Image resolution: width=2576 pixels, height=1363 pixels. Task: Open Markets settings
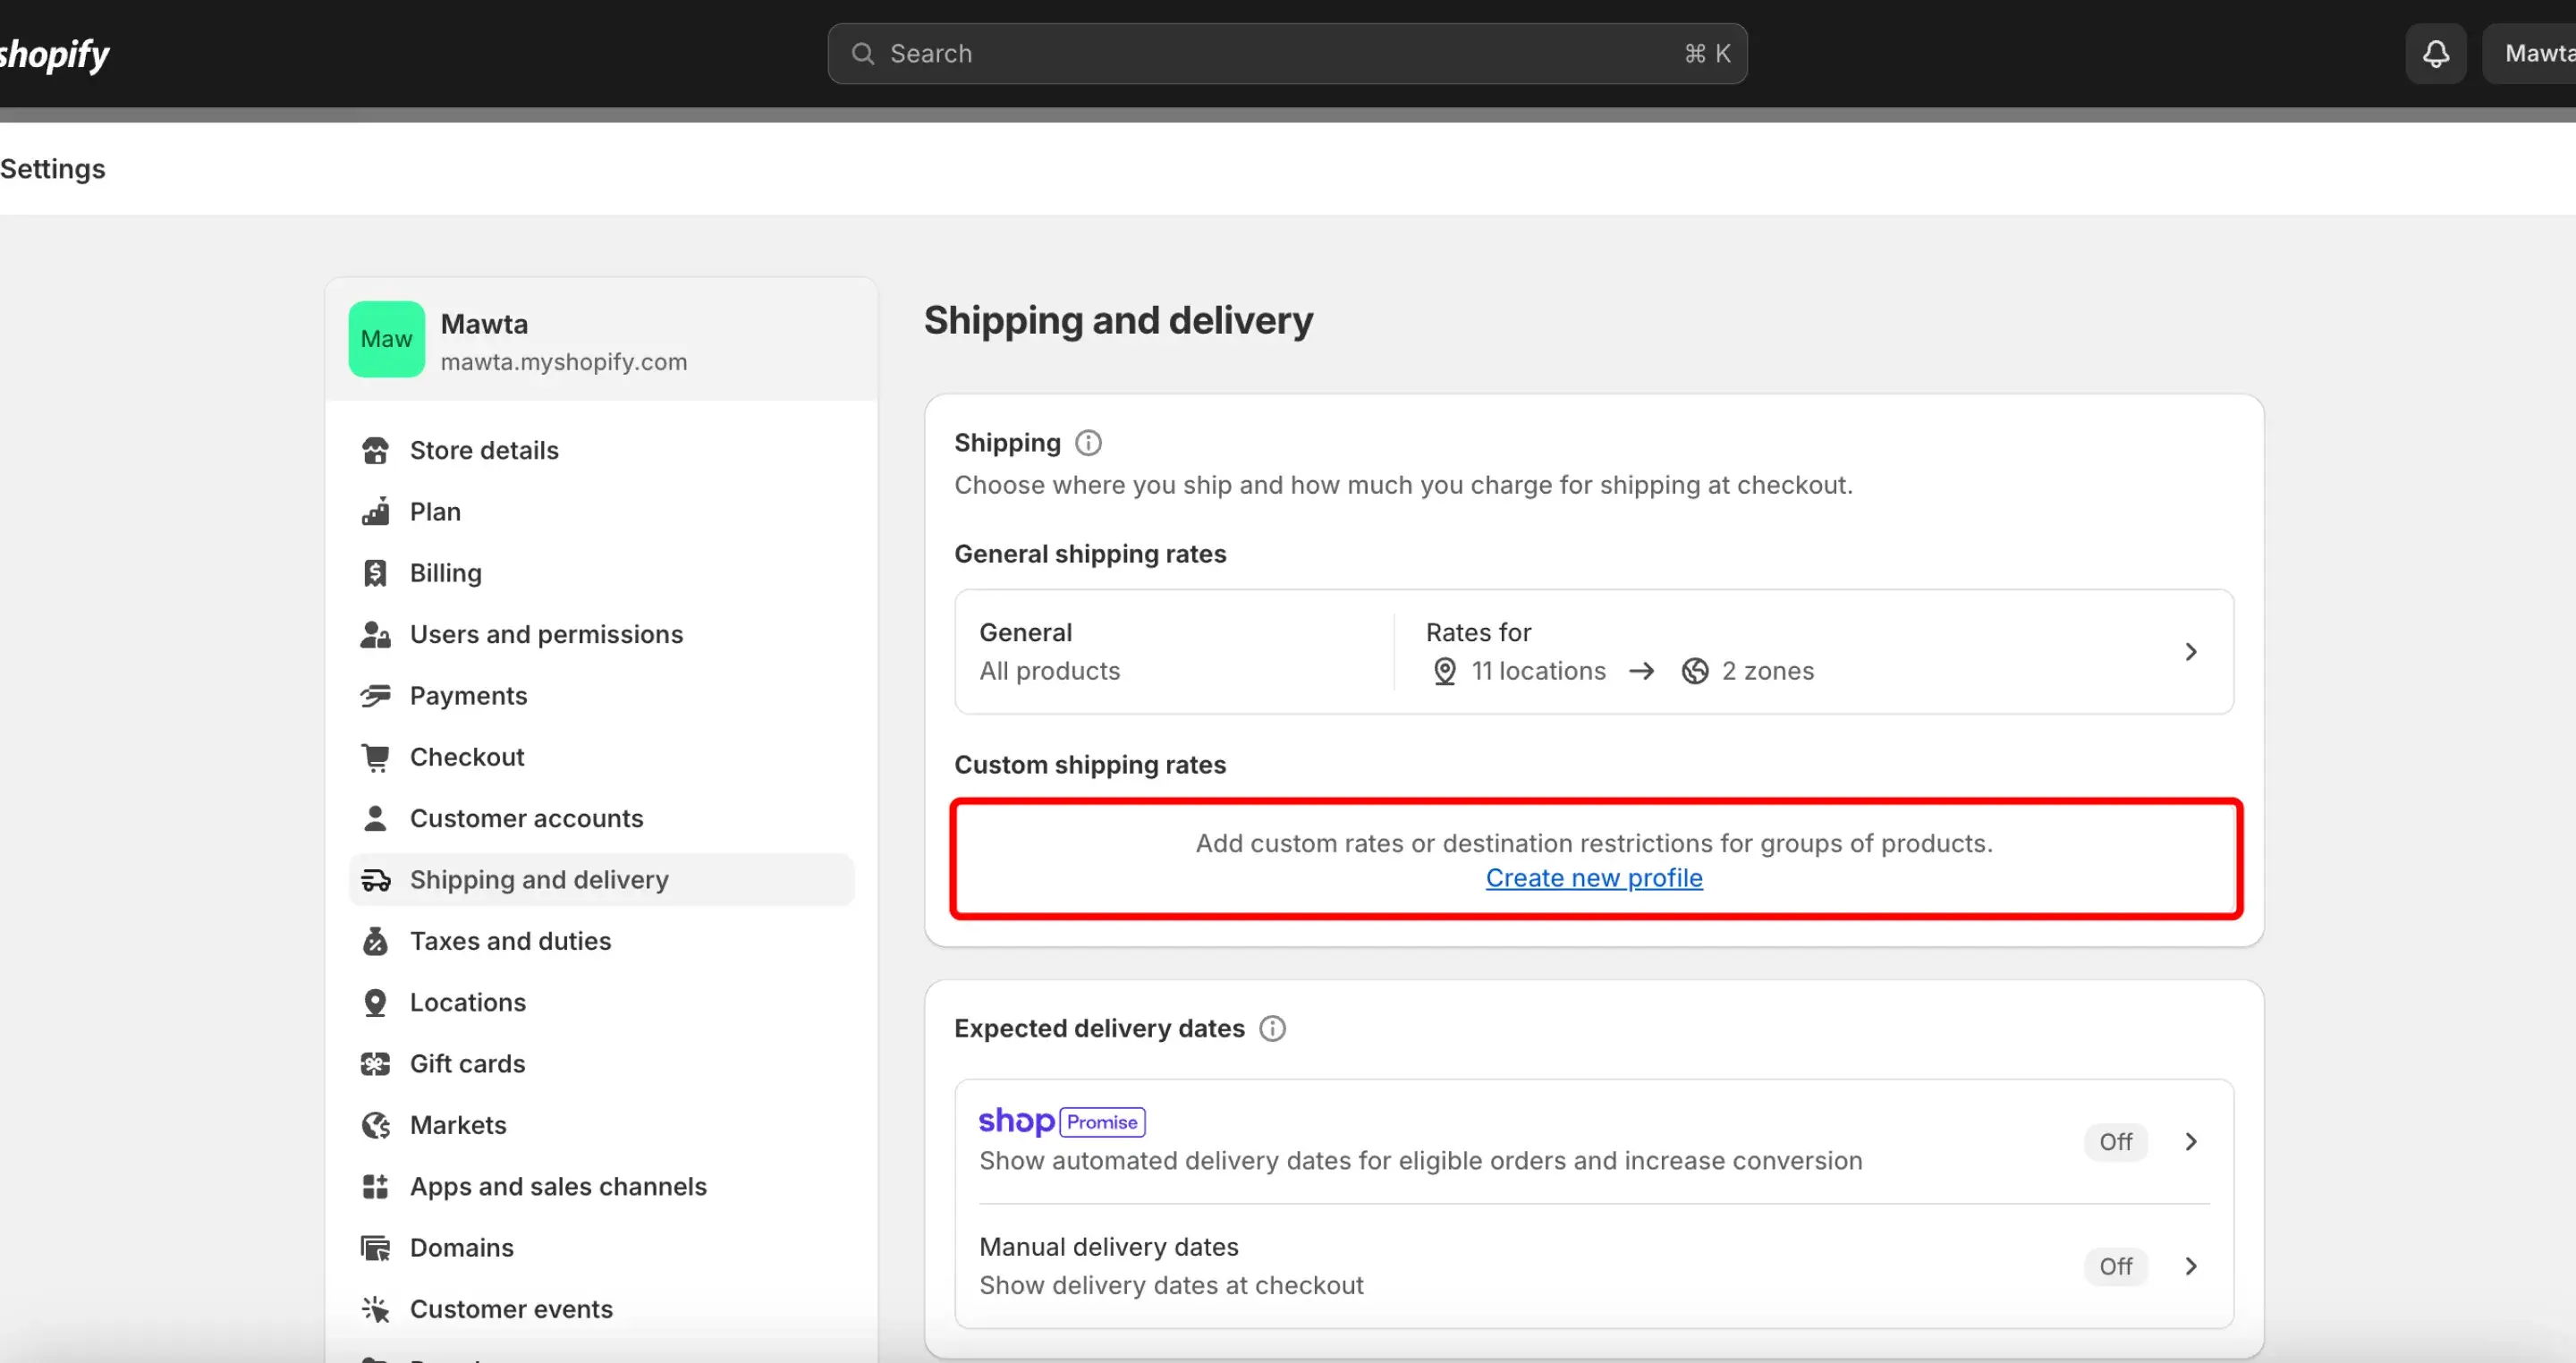point(601,1126)
